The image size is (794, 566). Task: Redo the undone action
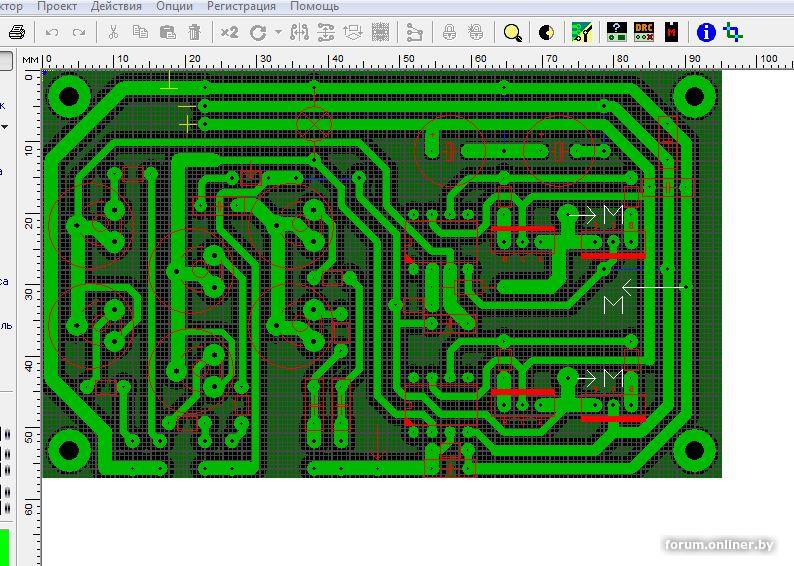[78, 32]
